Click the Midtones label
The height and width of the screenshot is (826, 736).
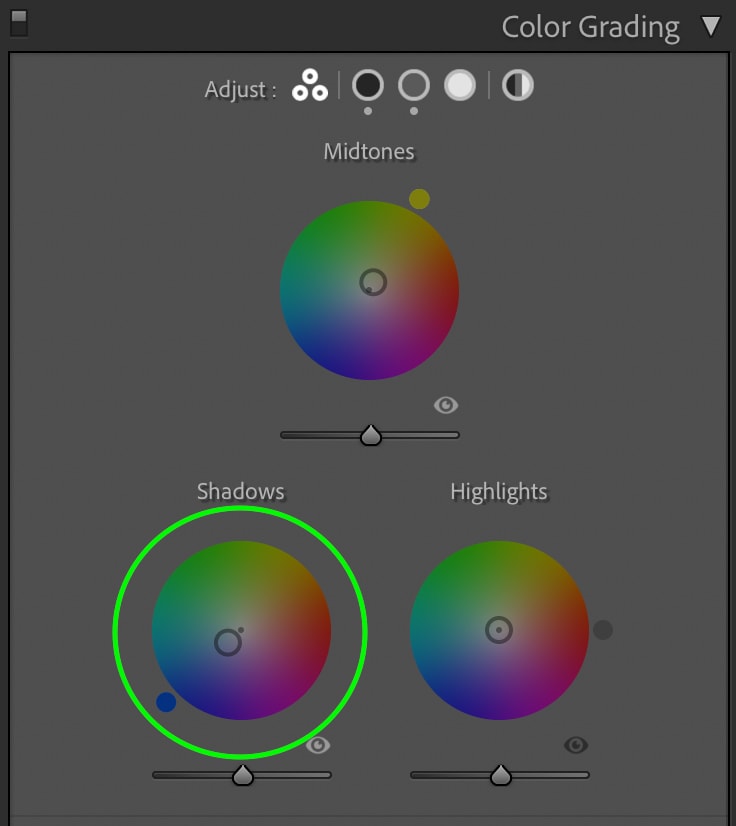(x=369, y=152)
